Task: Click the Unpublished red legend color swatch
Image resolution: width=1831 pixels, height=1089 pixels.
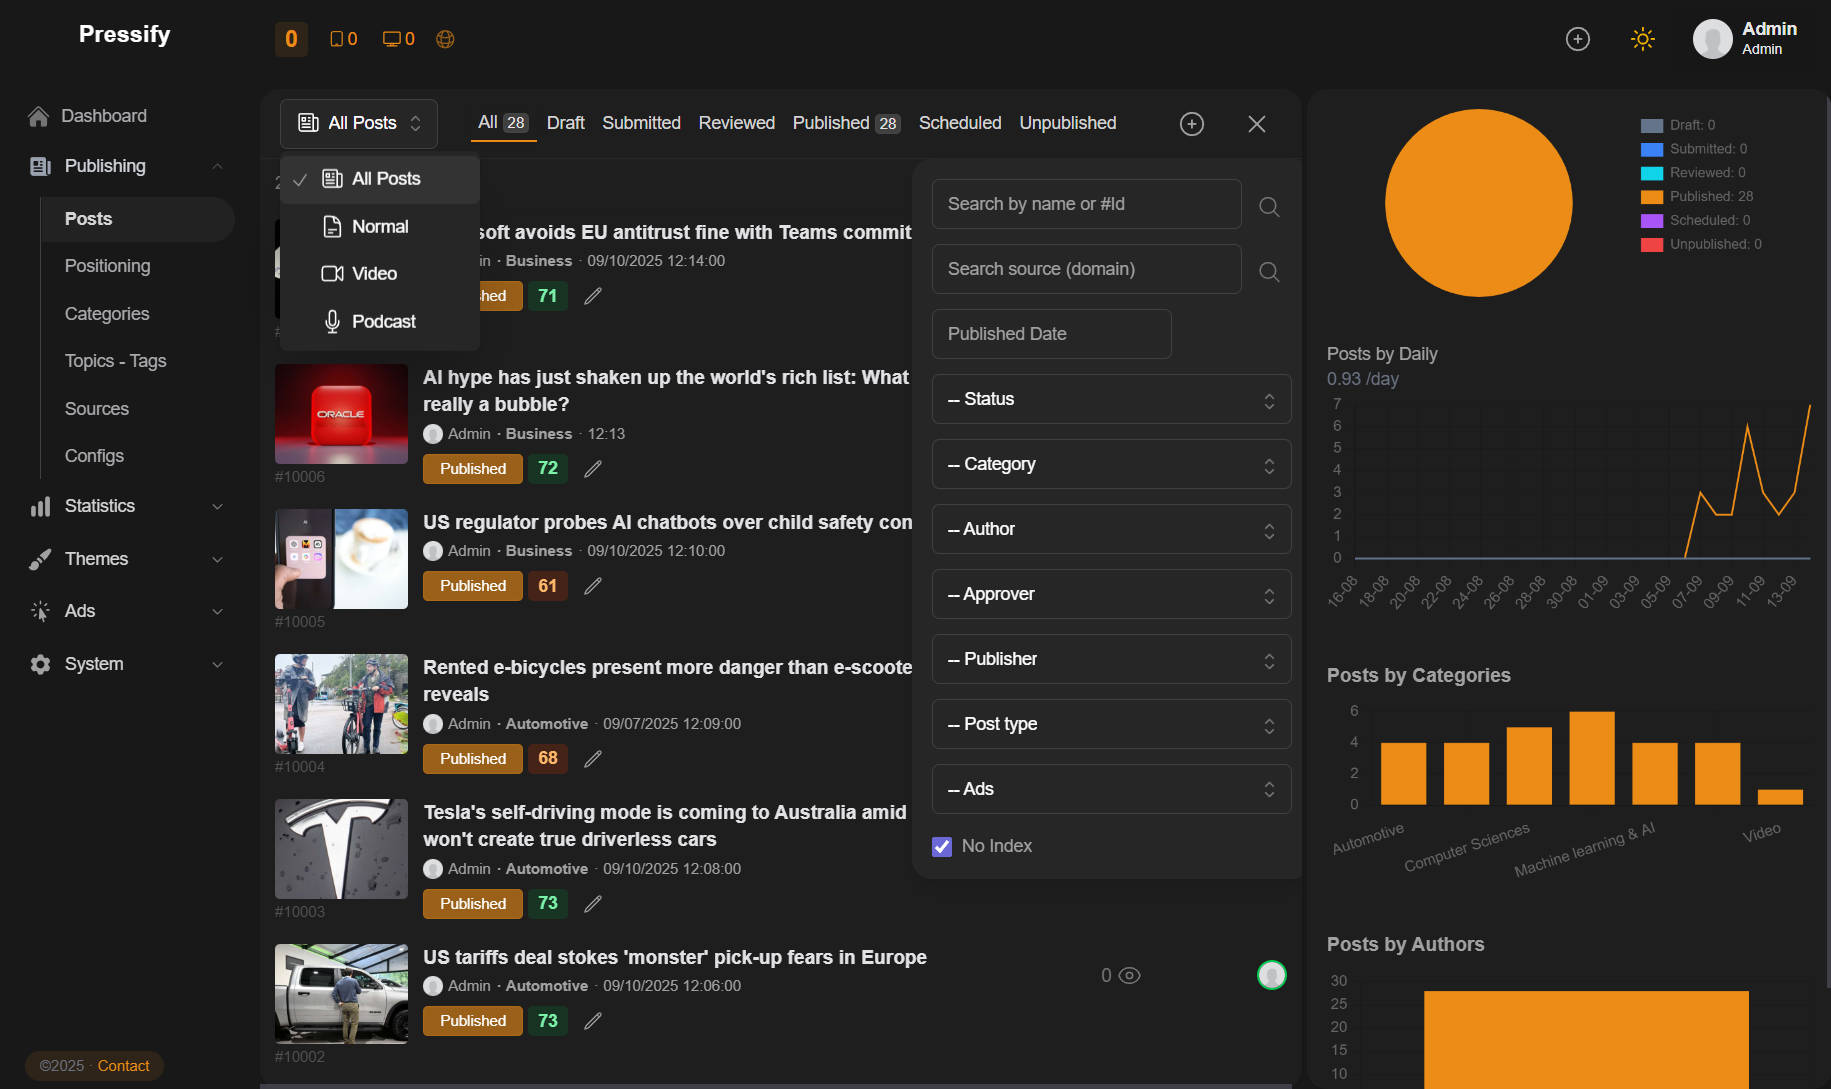Action: (1651, 245)
